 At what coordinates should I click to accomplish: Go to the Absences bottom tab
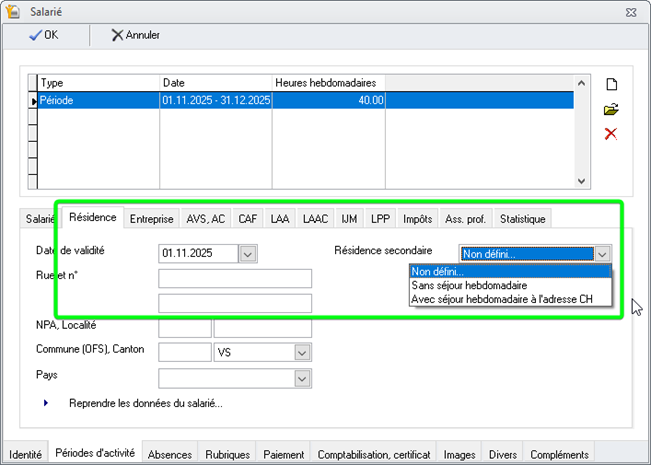click(170, 454)
